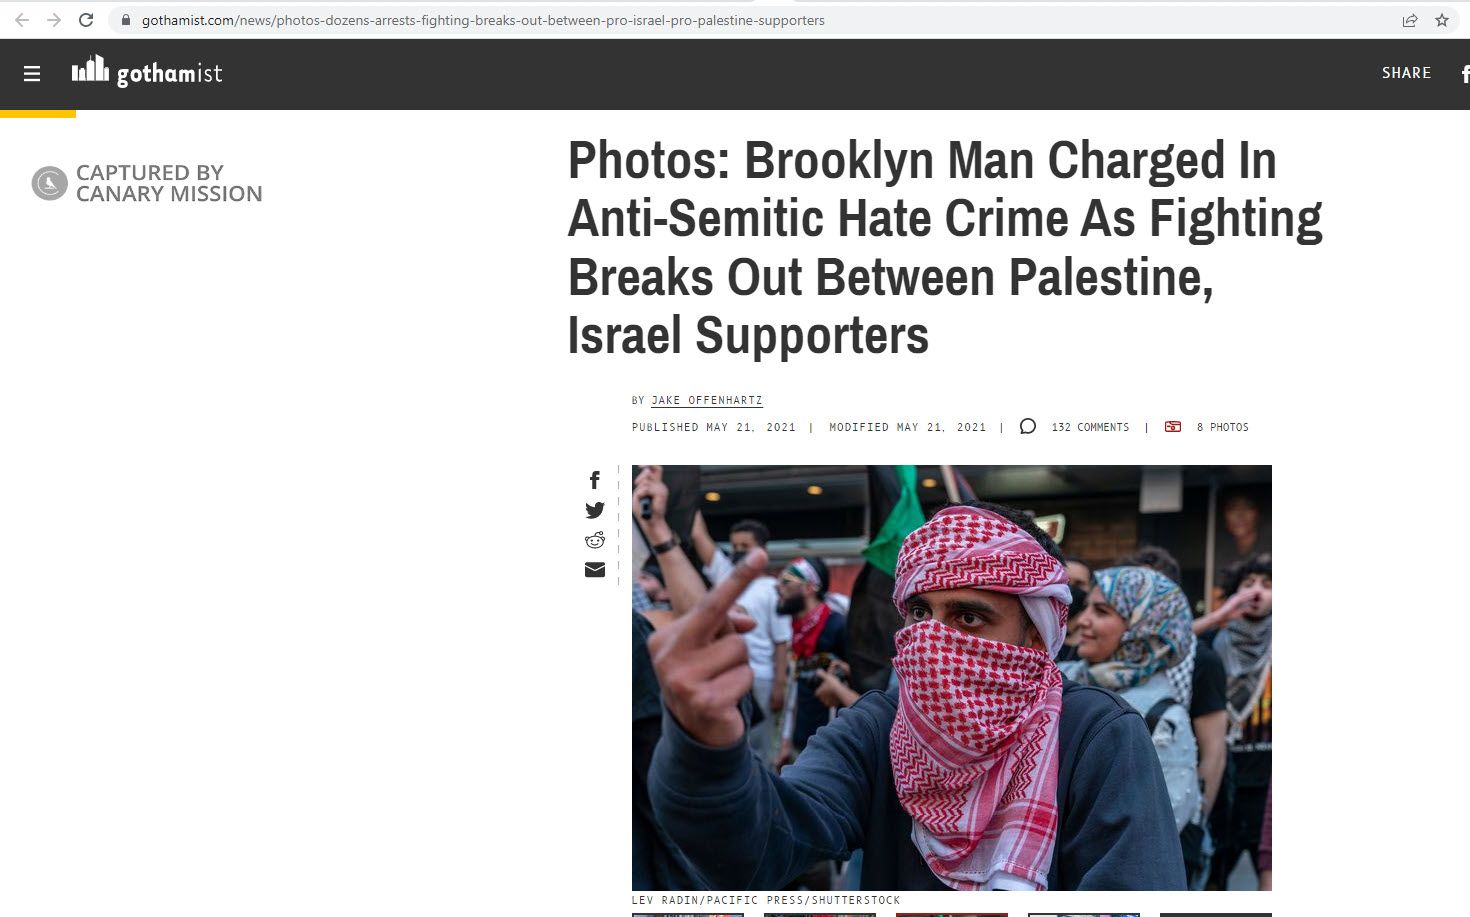This screenshot has width=1470, height=917.
Task: Share article via Facebook side icon
Action: [x=594, y=480]
